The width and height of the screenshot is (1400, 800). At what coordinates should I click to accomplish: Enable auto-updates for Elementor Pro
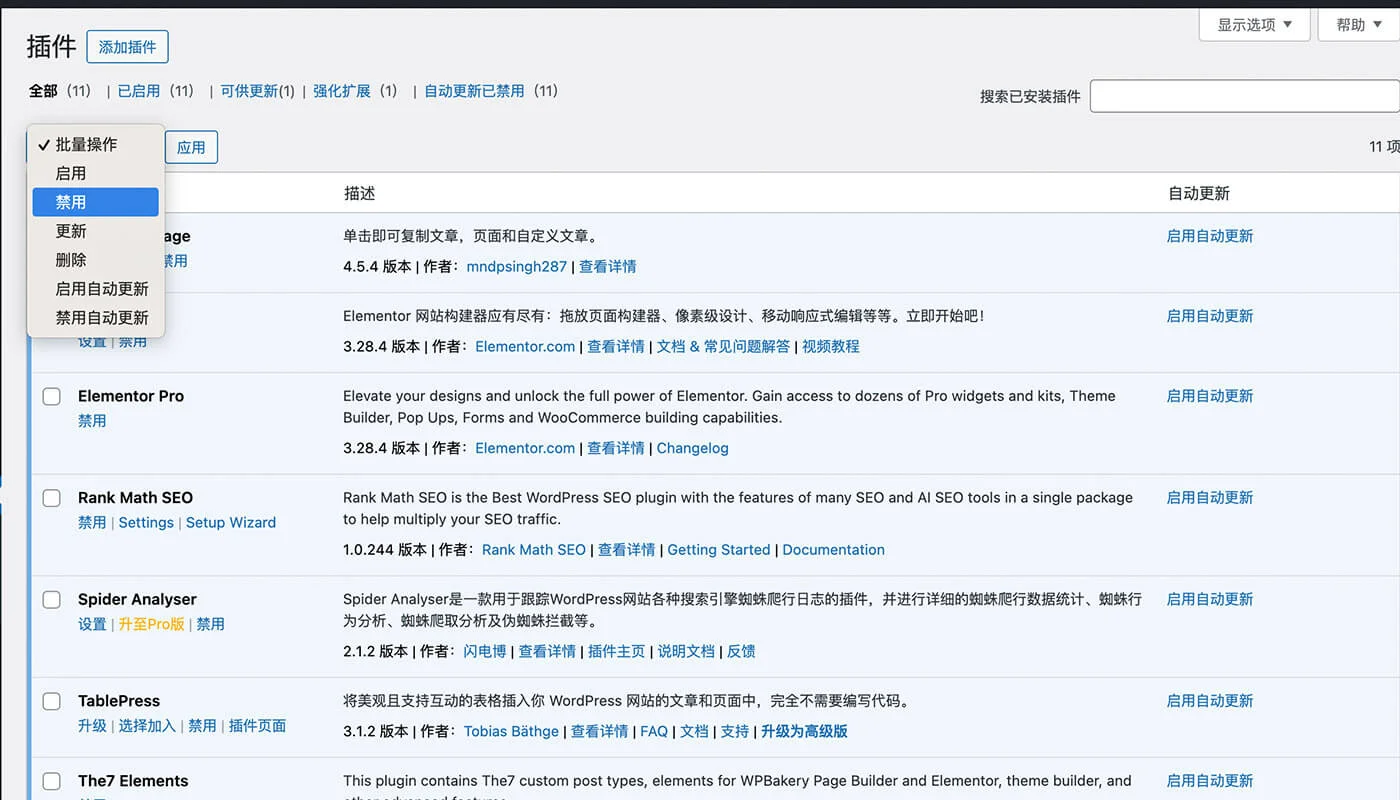click(1210, 396)
